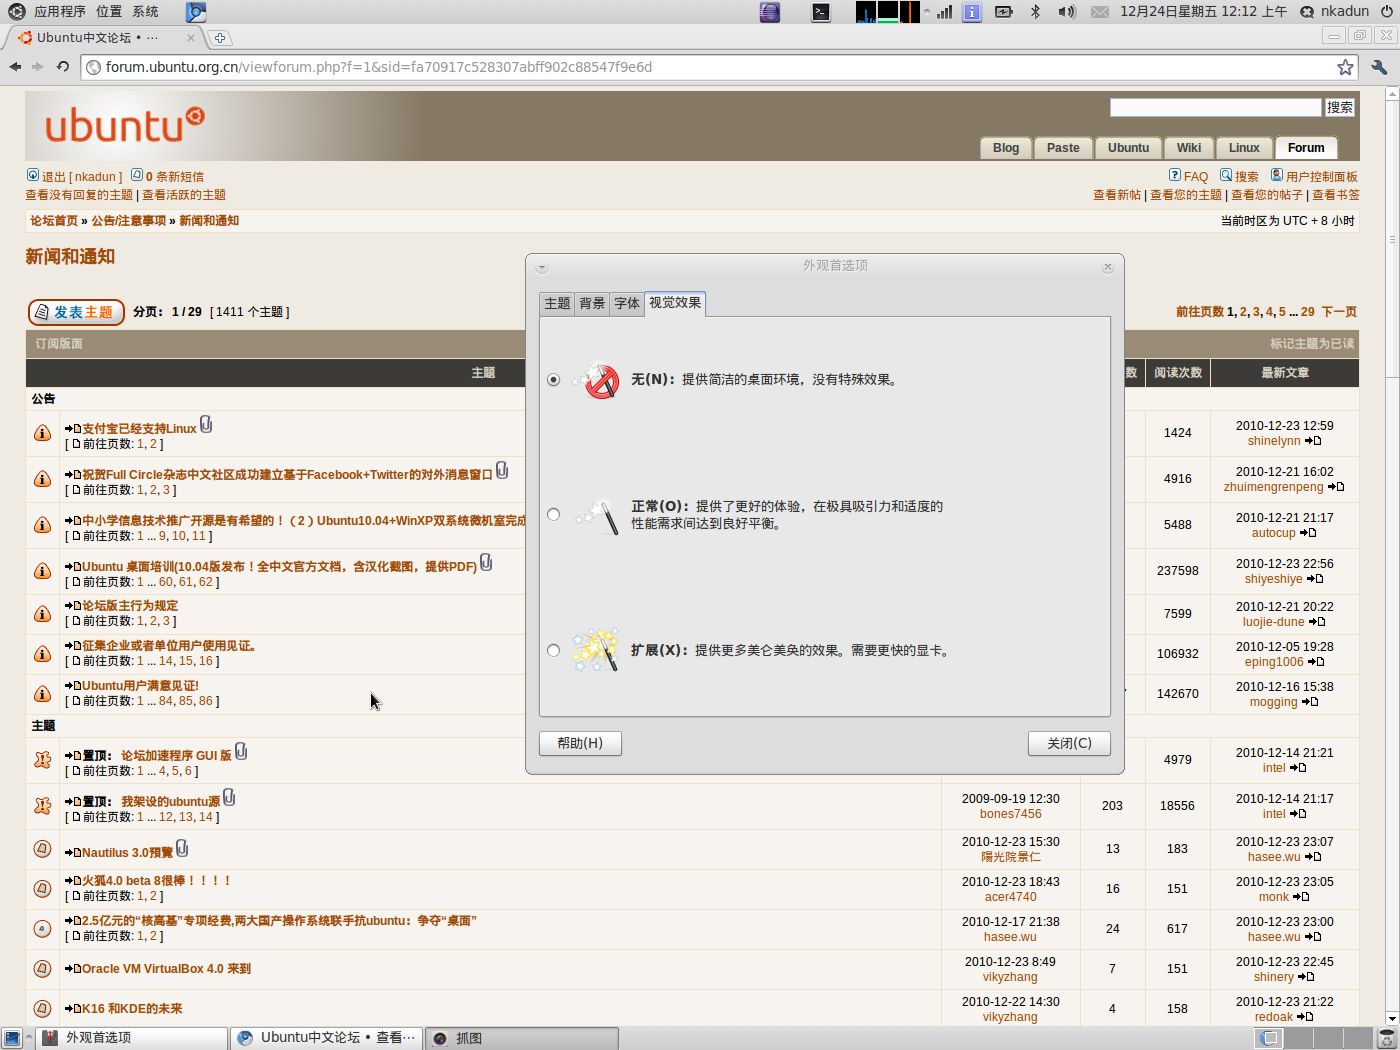The width and height of the screenshot is (1400, 1050).
Task: Open the Paste site tab
Action: tap(1063, 148)
